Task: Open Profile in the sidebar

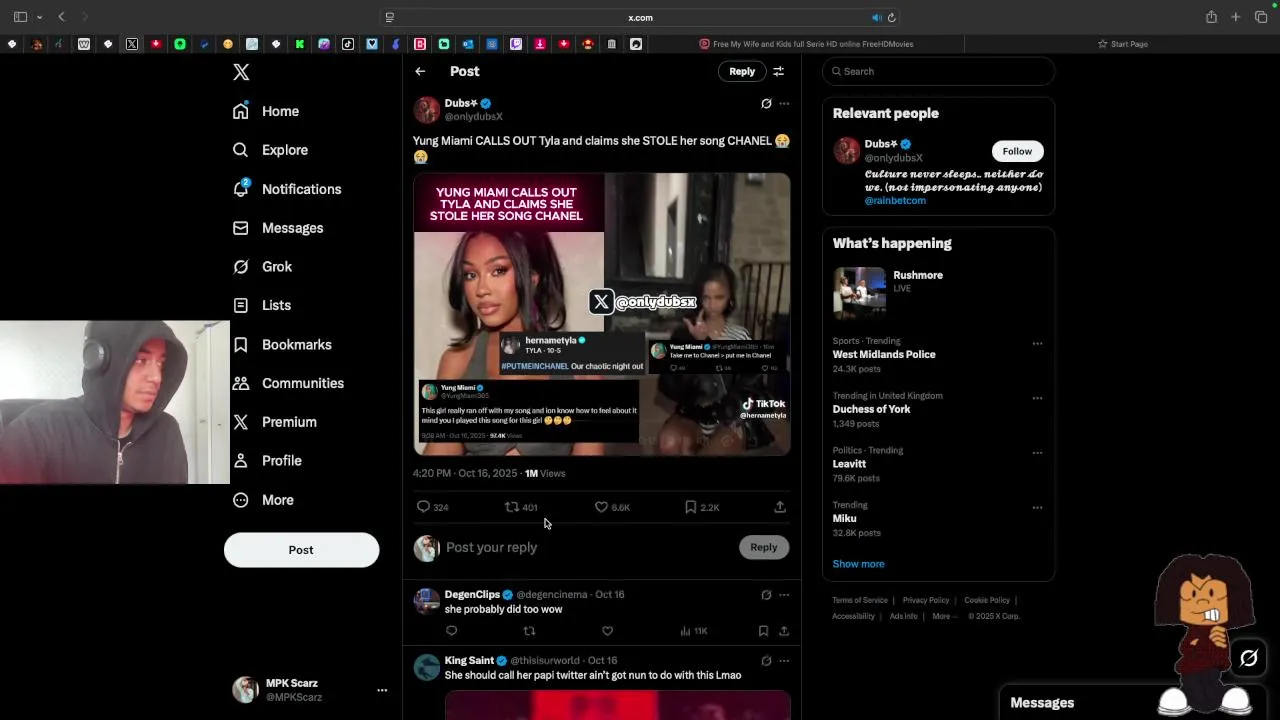Action: pyautogui.click(x=267, y=461)
